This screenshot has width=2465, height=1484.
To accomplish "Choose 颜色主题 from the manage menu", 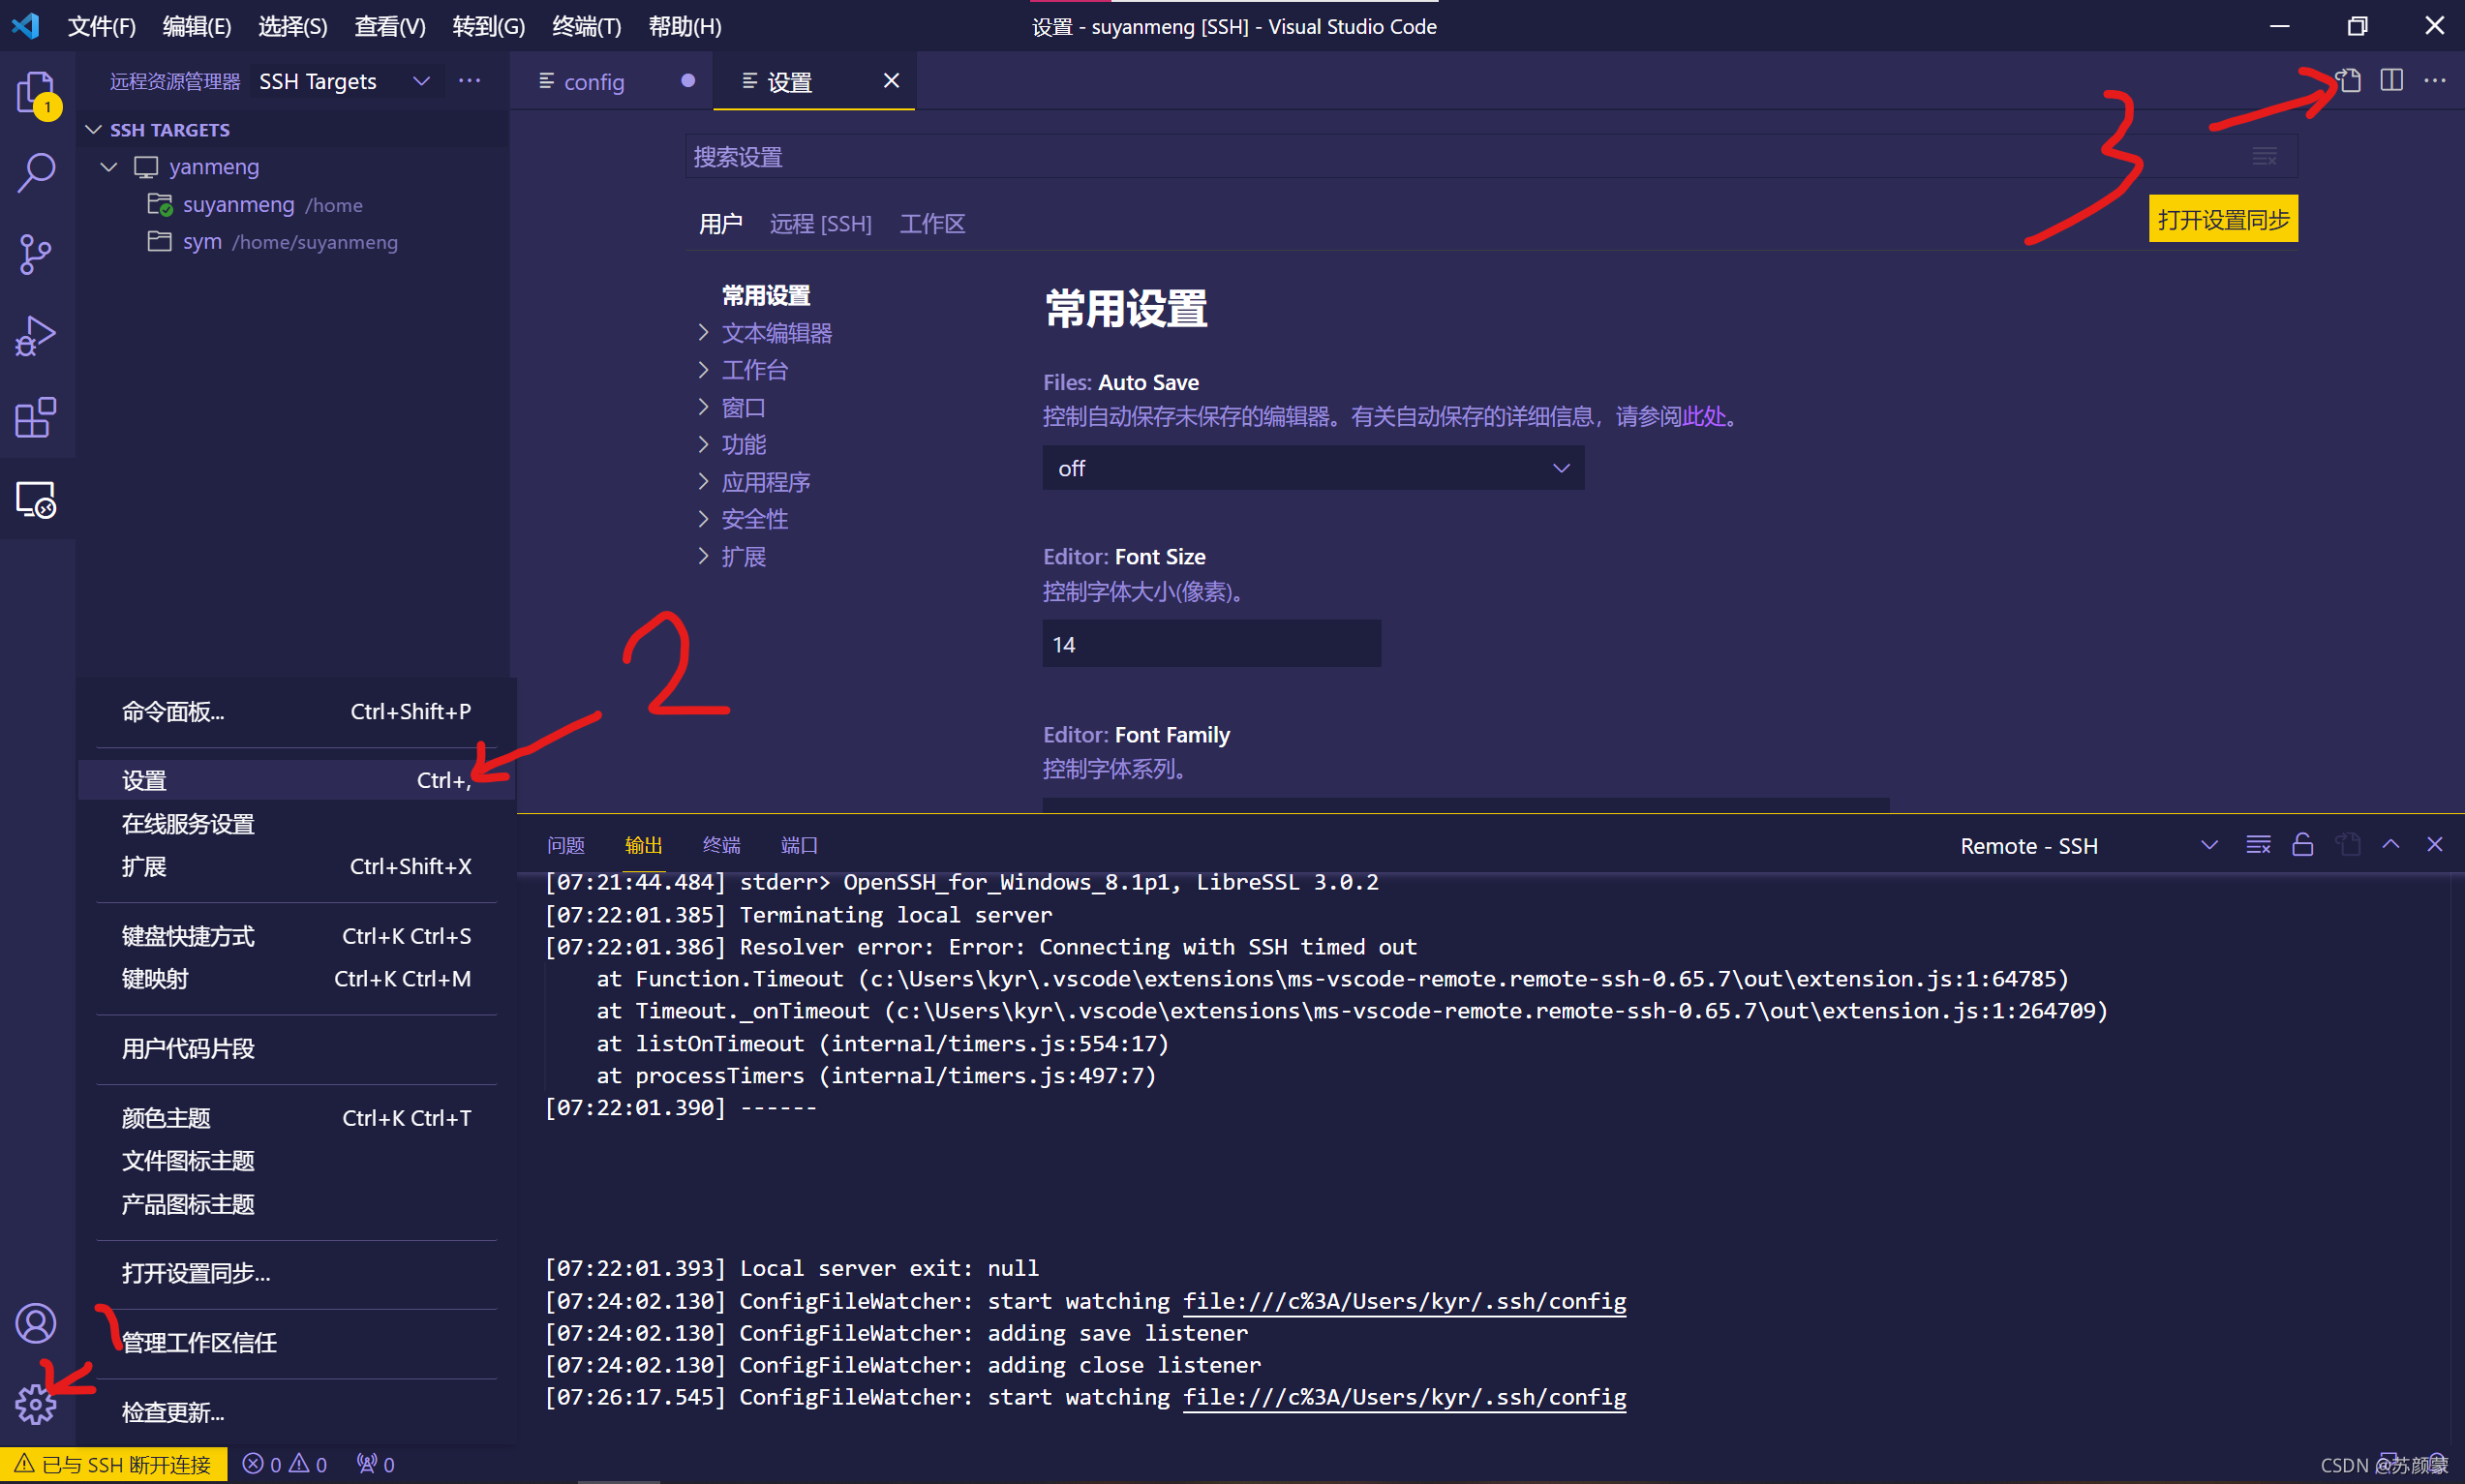I will 297,1118.
